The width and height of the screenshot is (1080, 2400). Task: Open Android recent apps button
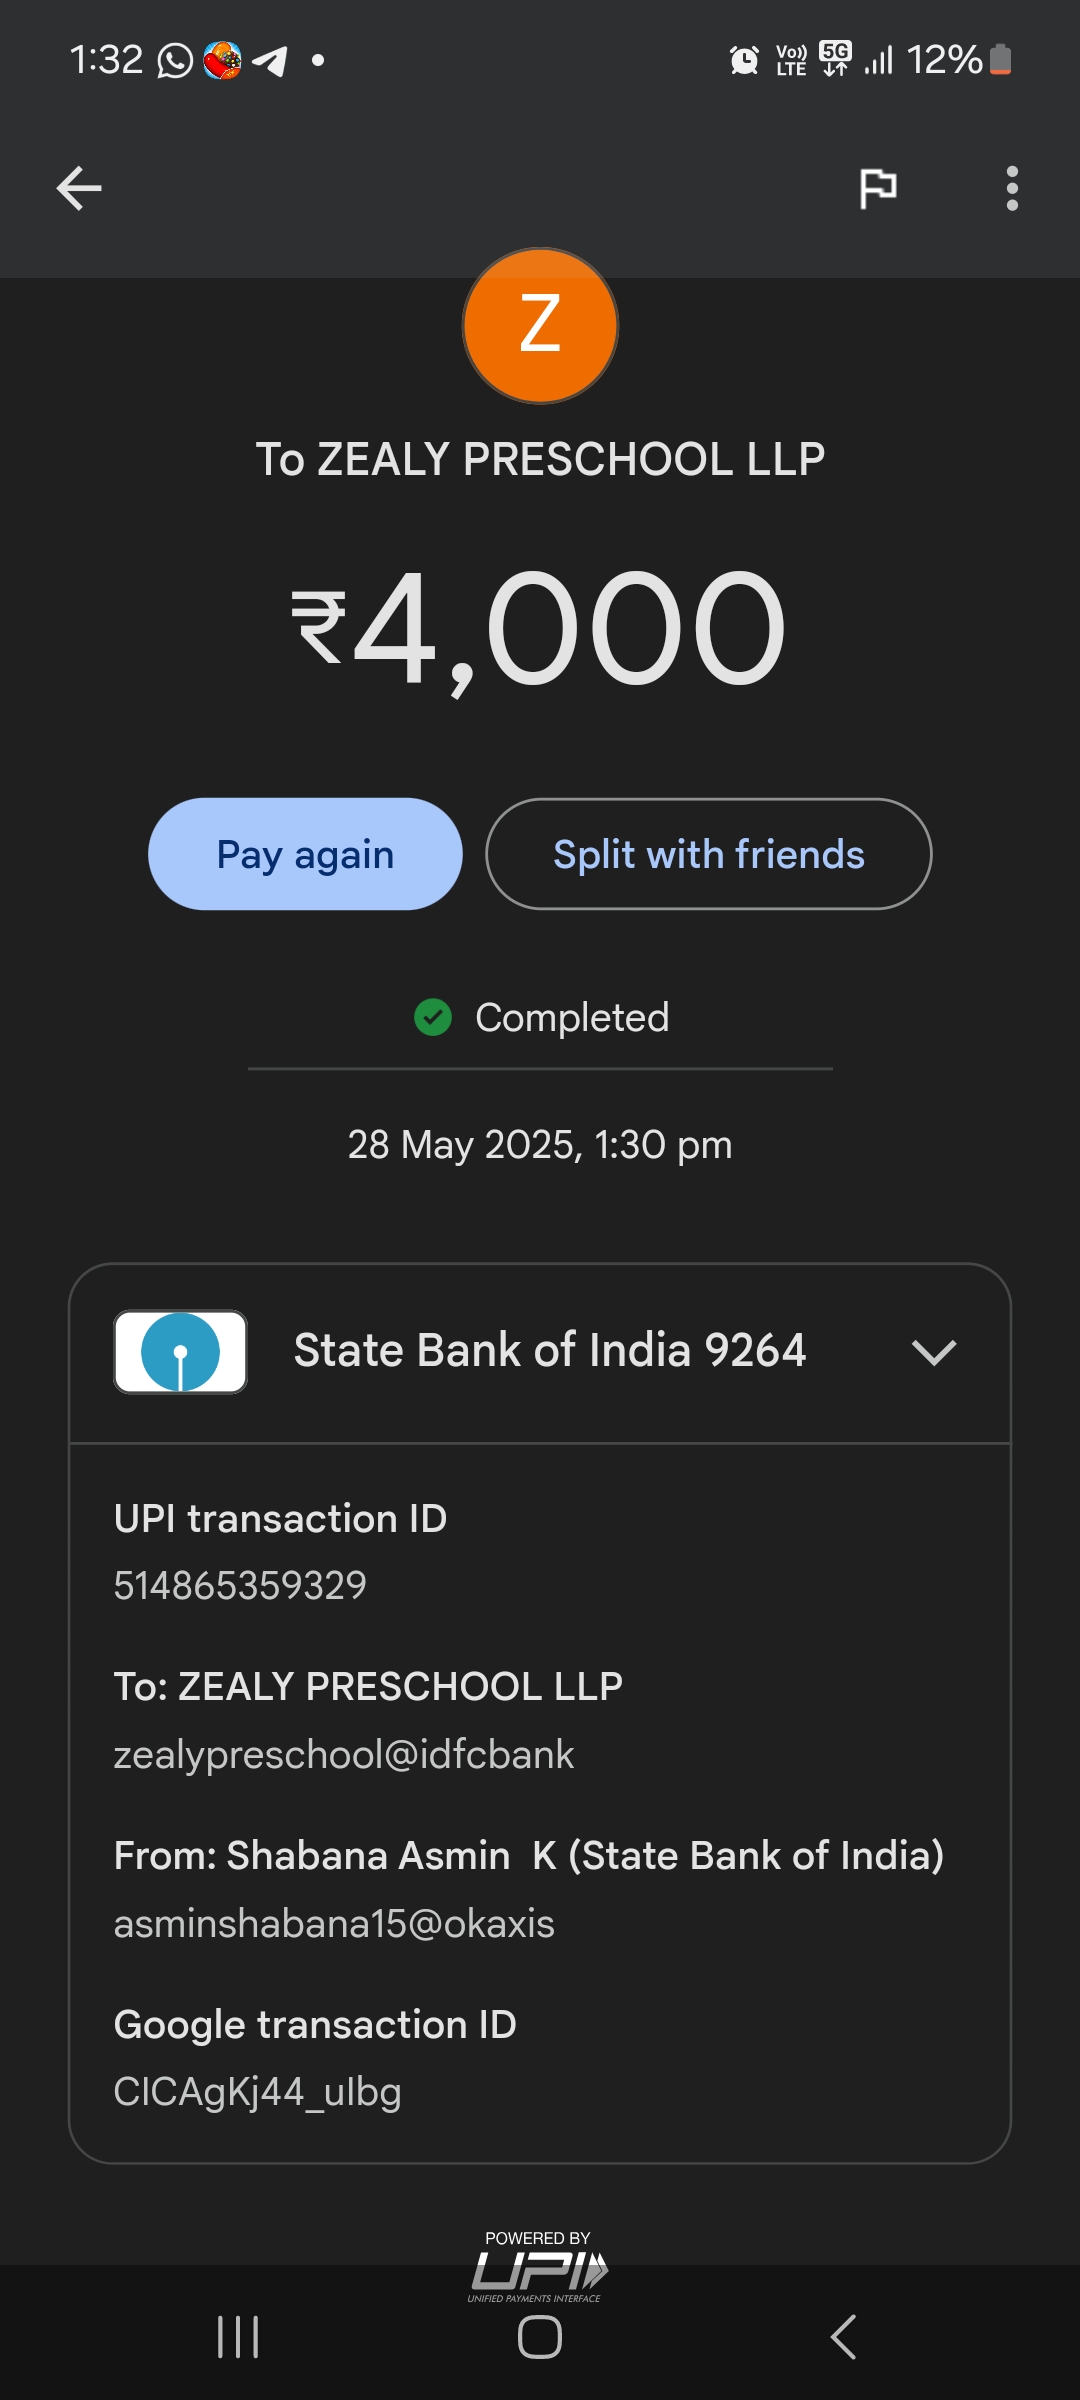238,2337
